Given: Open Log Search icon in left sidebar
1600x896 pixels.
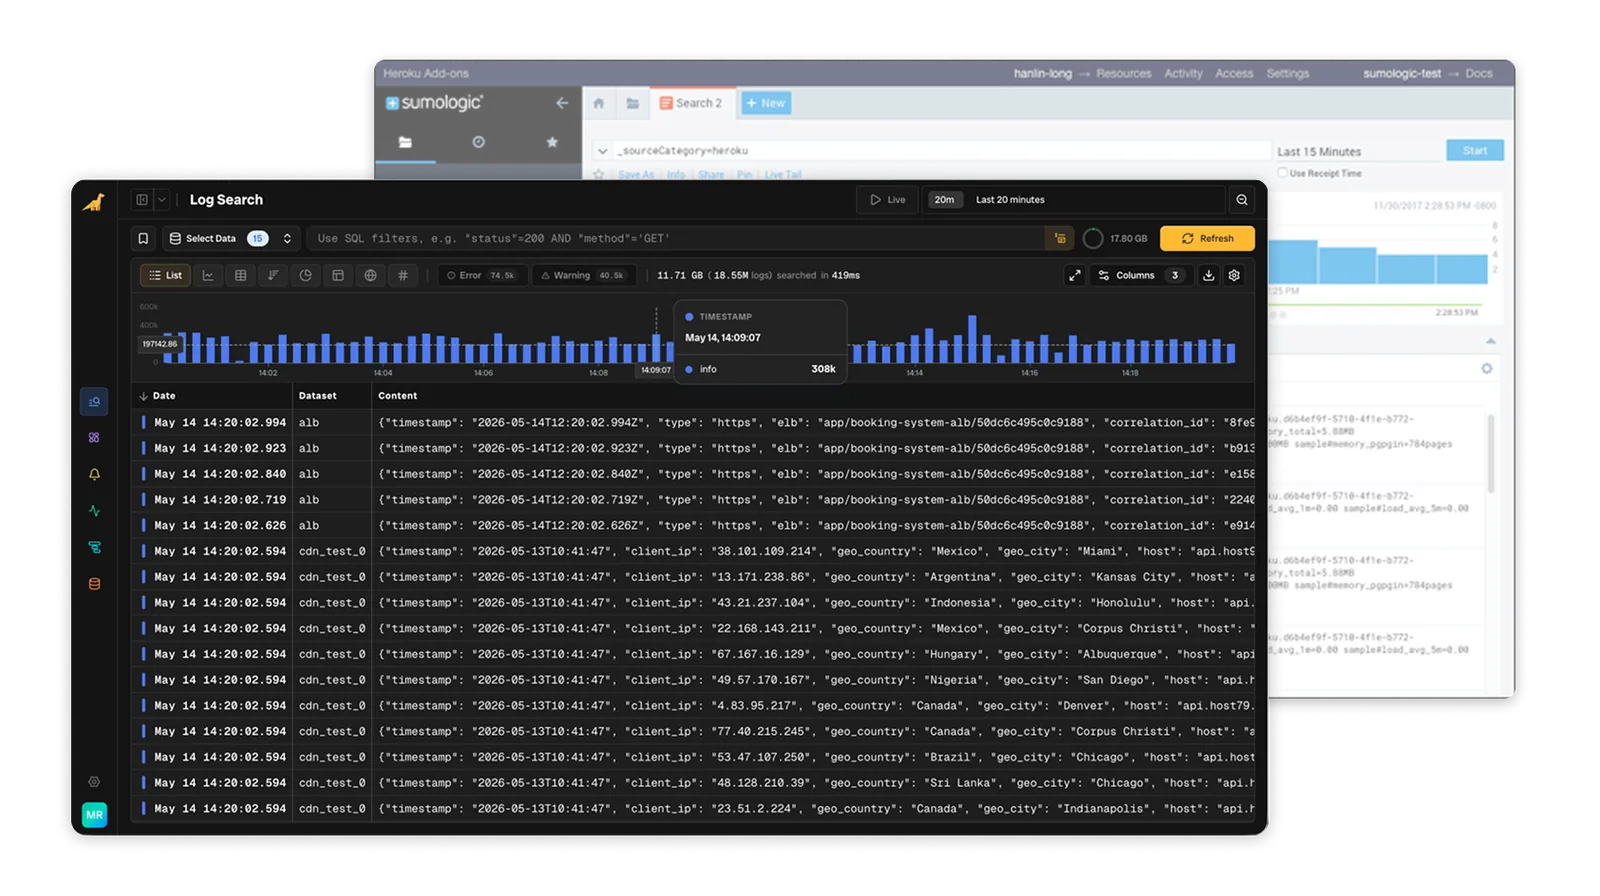Looking at the screenshot, I should coord(94,401).
